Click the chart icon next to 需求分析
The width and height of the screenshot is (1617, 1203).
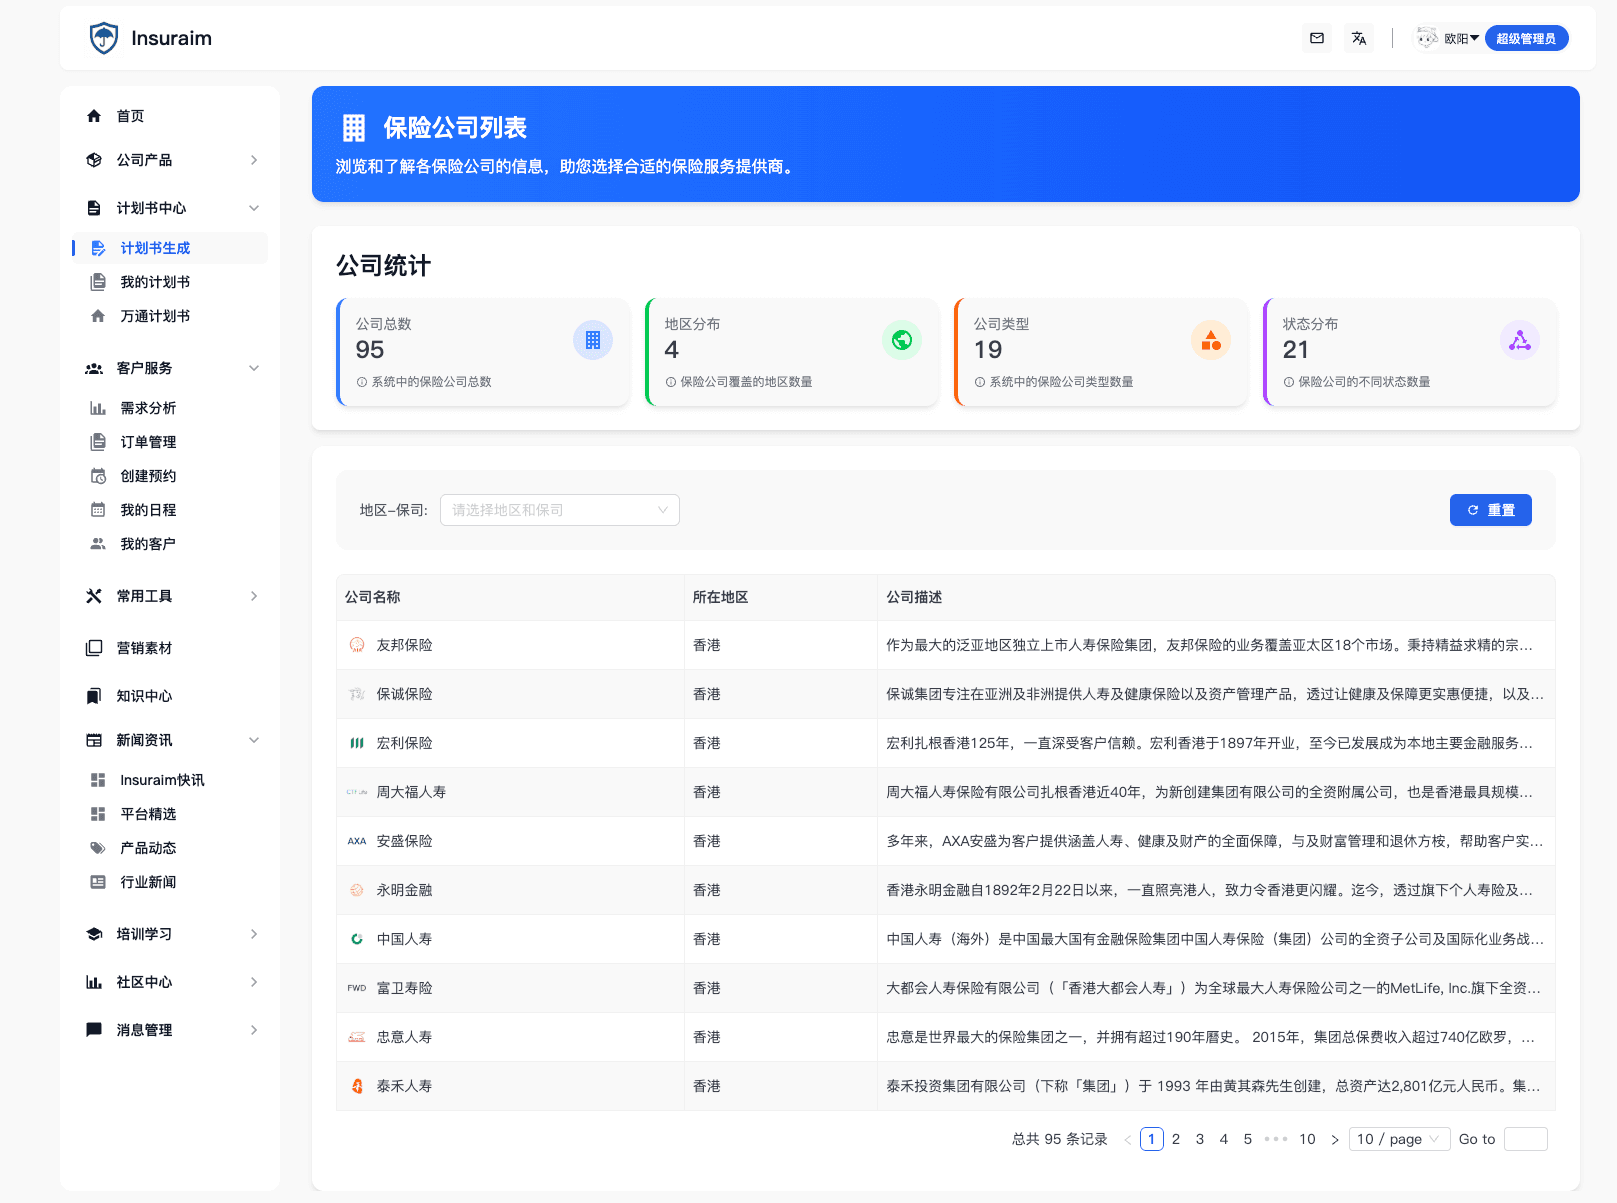pos(97,407)
